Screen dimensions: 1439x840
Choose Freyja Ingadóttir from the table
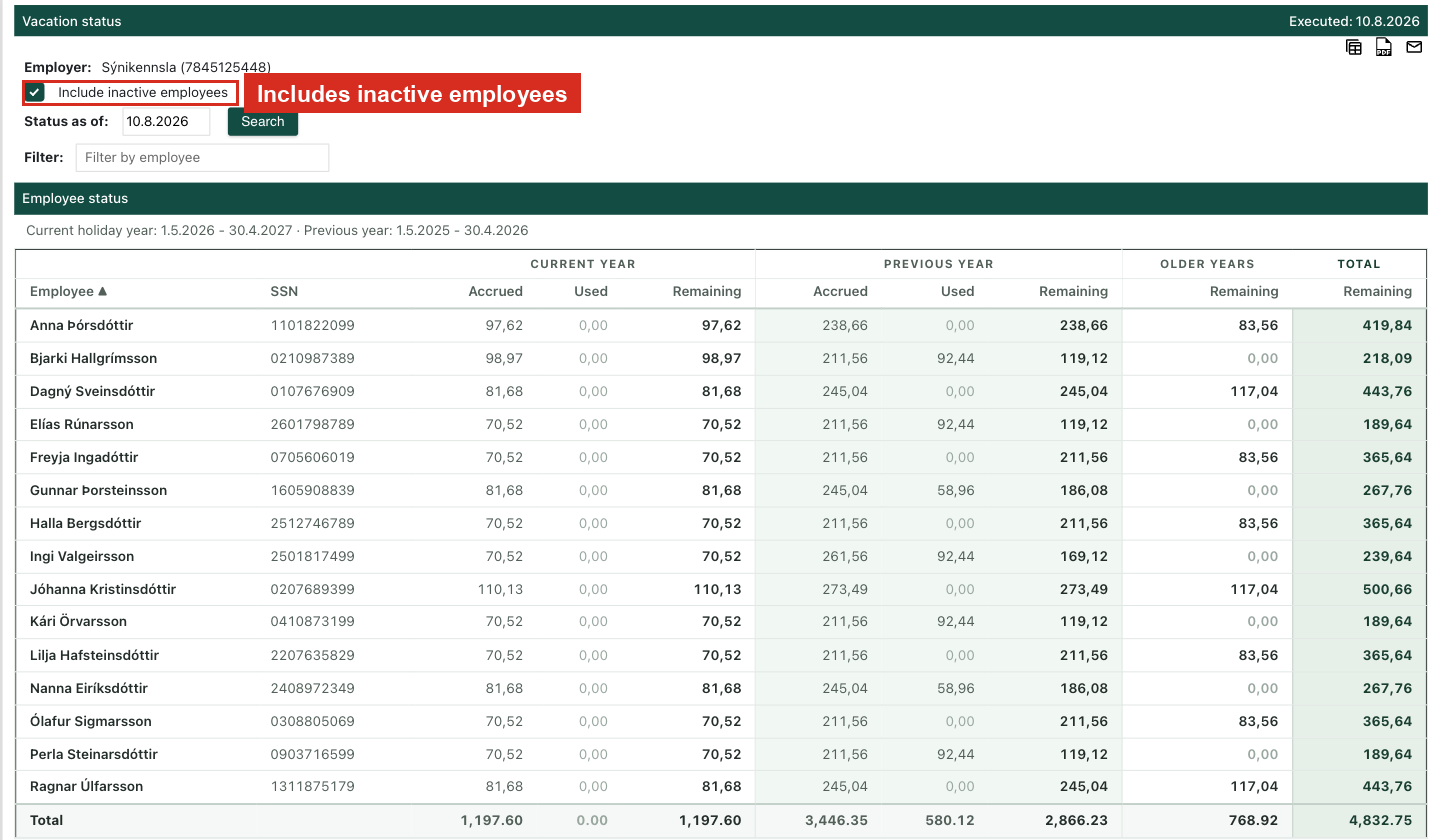pyautogui.click(x=84, y=457)
